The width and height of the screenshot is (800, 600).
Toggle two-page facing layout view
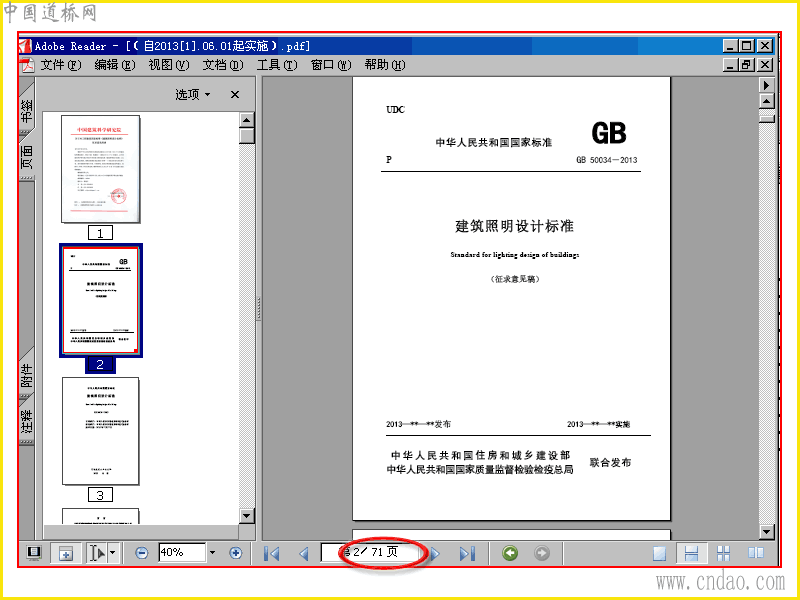[756, 553]
